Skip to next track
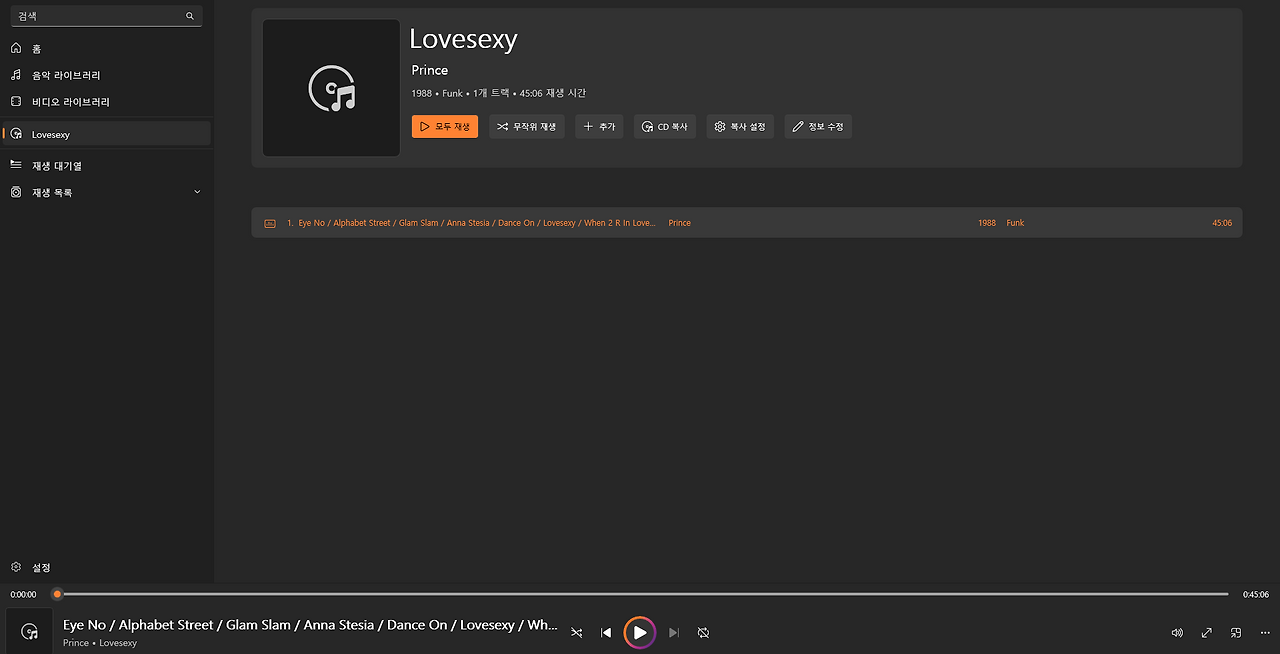 click(674, 633)
